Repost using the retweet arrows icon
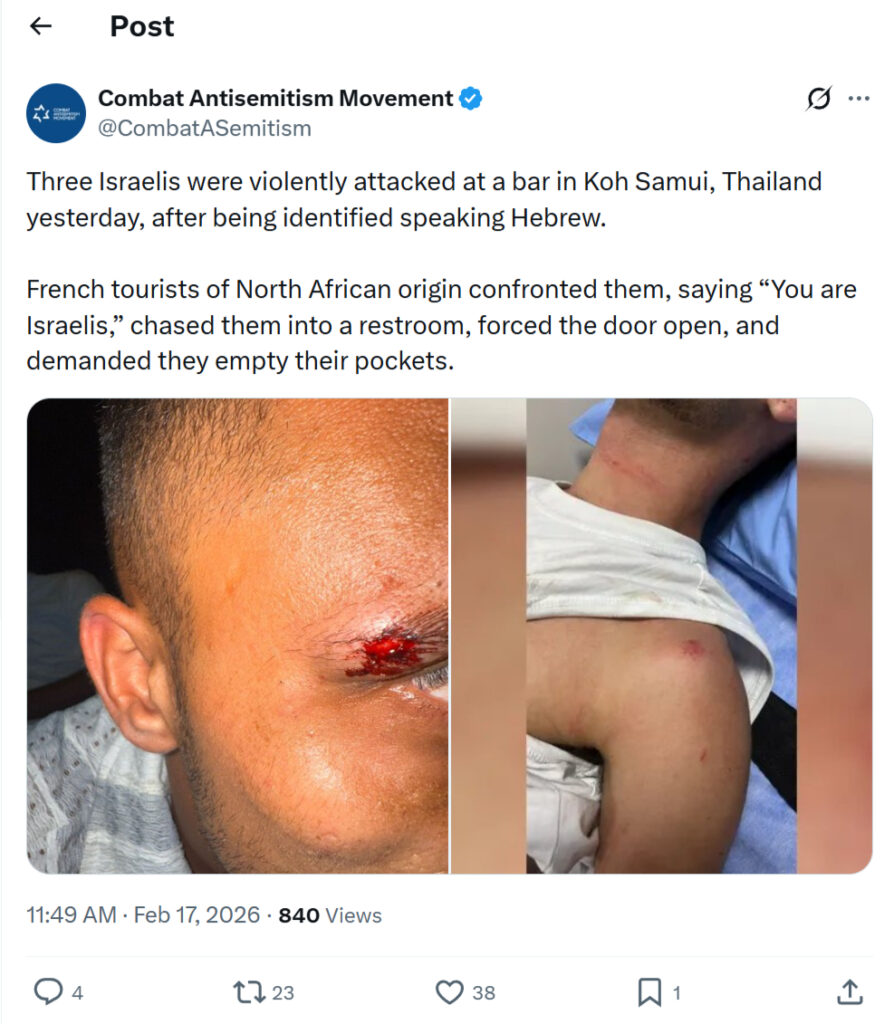 click(x=249, y=992)
